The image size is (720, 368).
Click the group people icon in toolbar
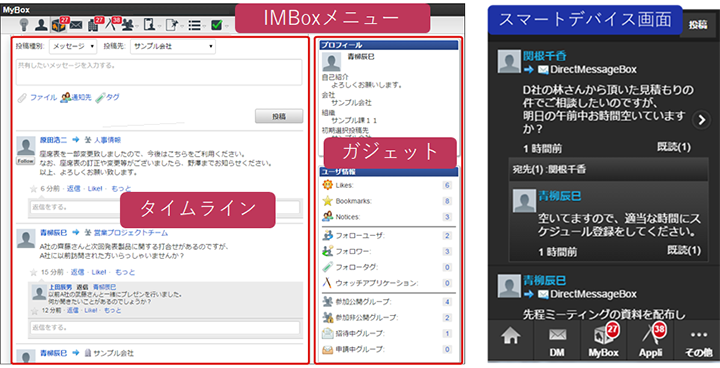[127, 25]
